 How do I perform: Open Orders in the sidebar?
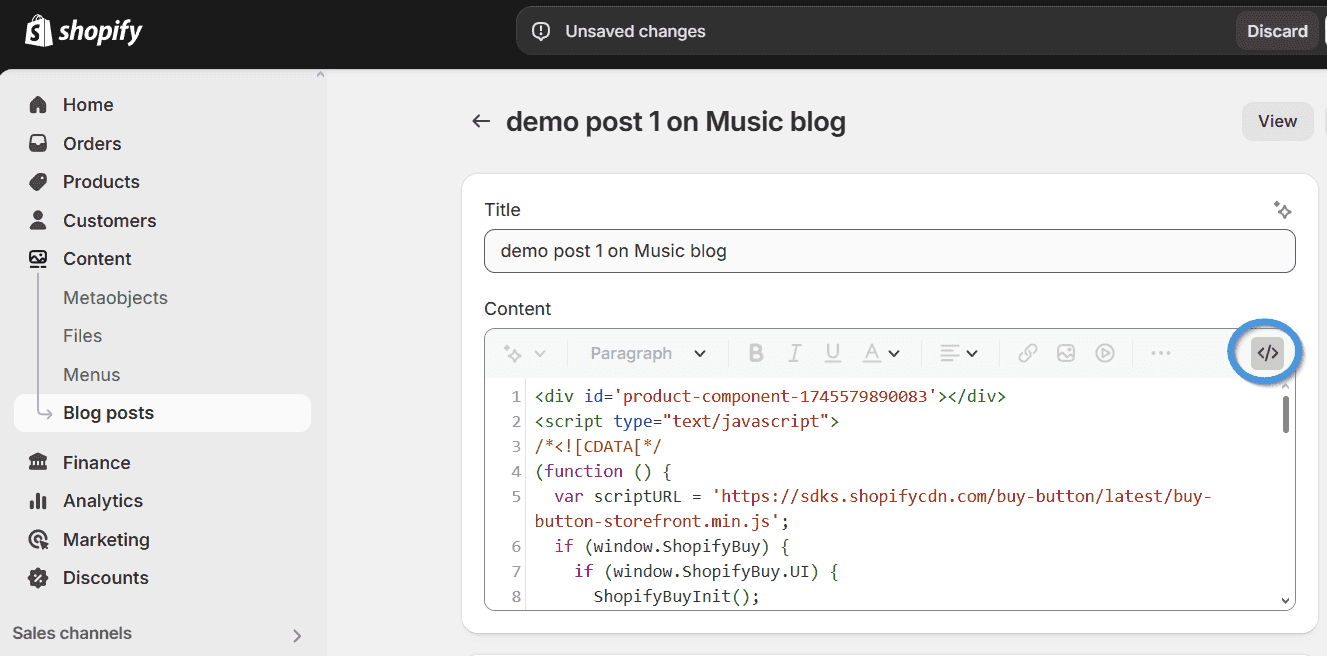92,144
